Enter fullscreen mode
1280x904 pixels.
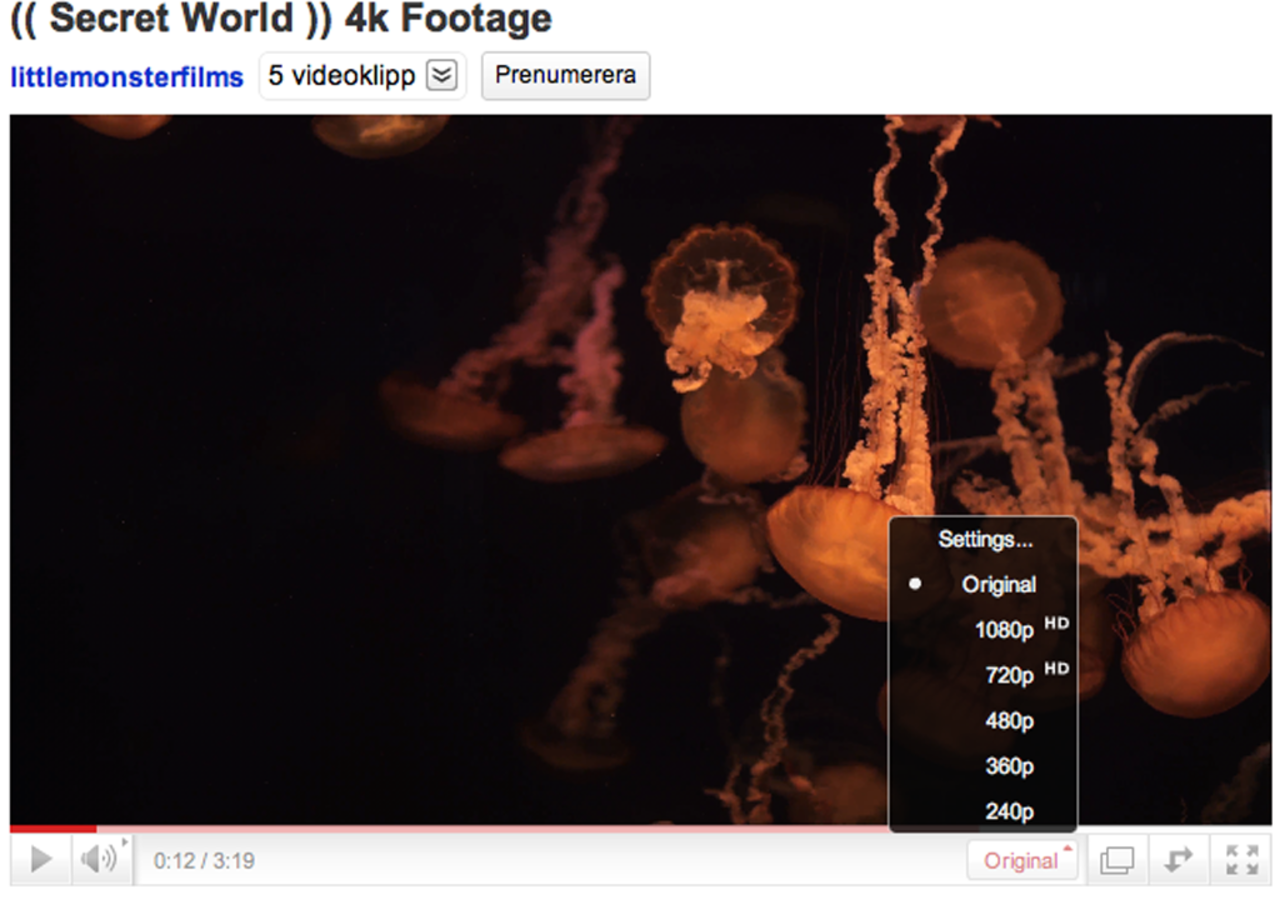(1242, 860)
